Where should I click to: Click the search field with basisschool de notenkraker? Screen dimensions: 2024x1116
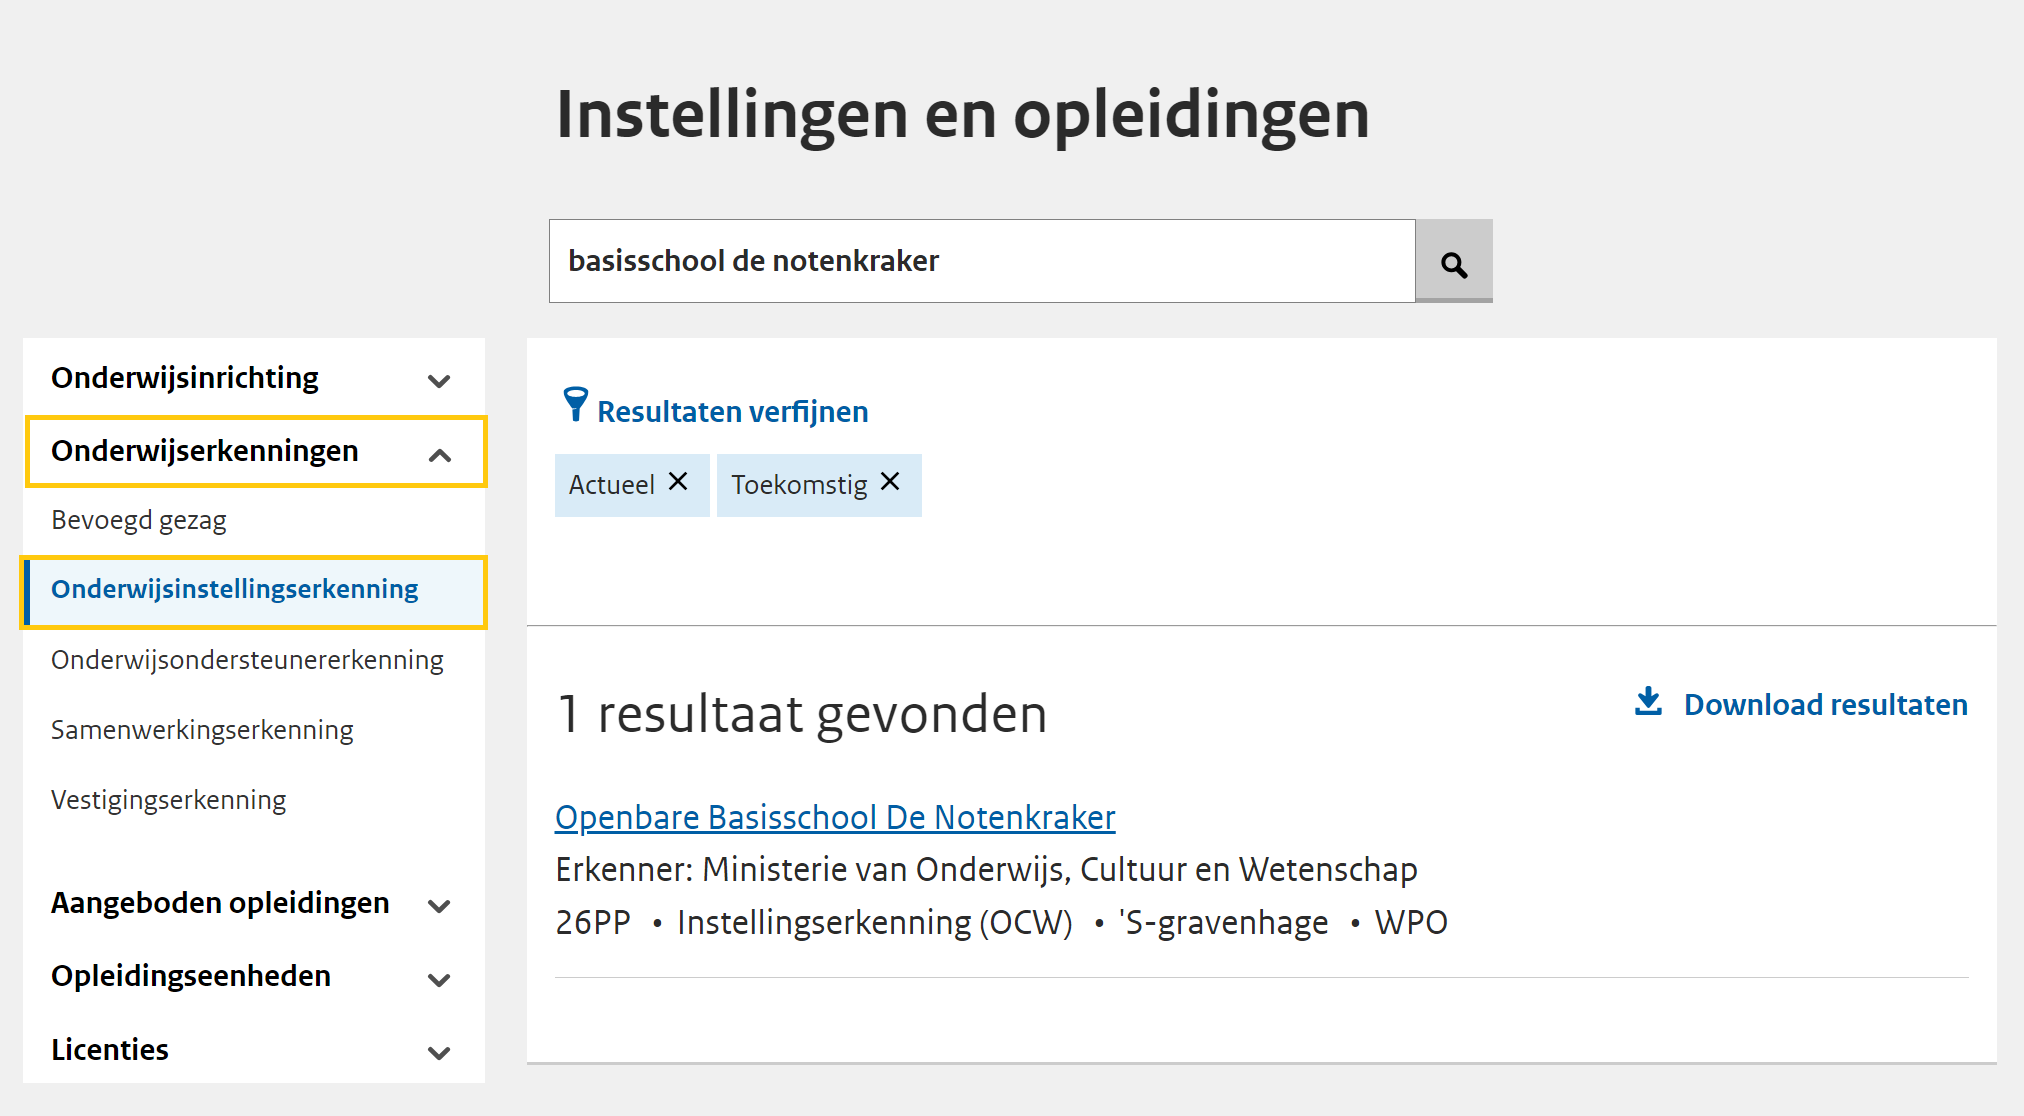coord(982,261)
